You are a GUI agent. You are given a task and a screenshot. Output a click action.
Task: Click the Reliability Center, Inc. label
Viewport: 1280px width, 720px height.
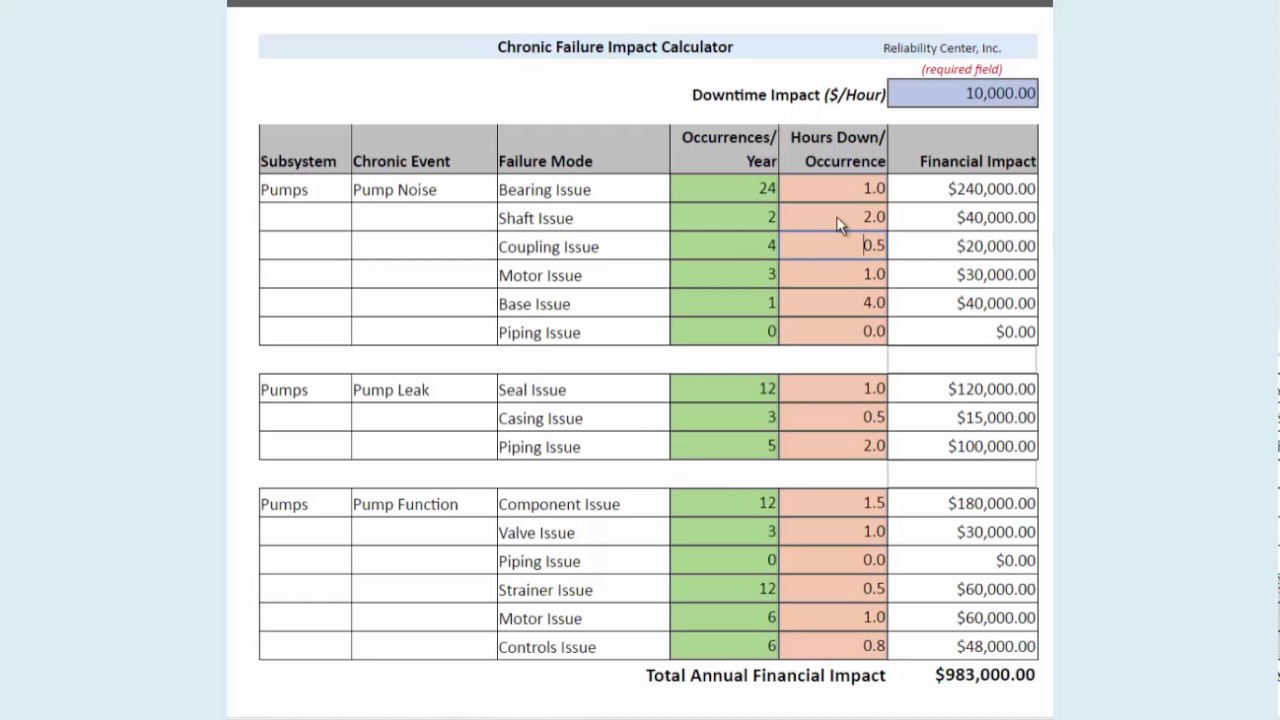(942, 48)
